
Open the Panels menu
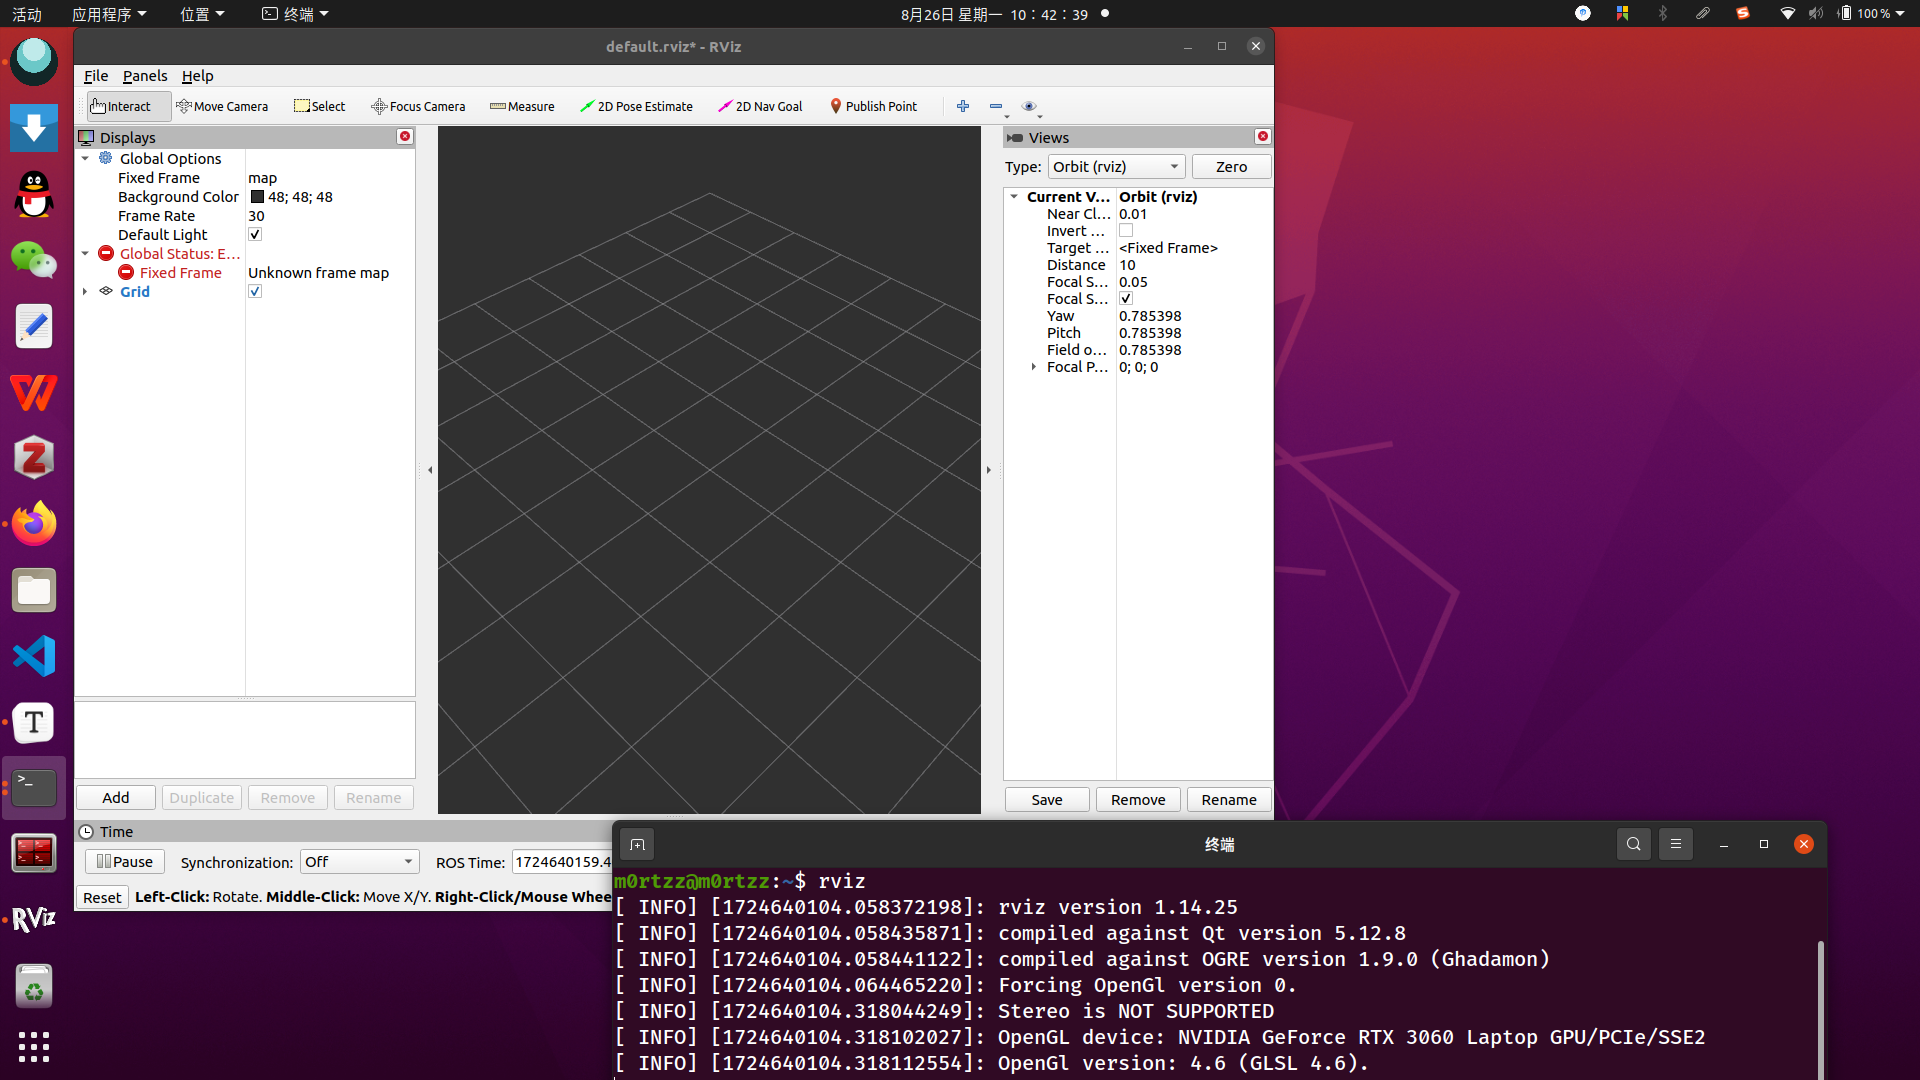click(x=145, y=76)
